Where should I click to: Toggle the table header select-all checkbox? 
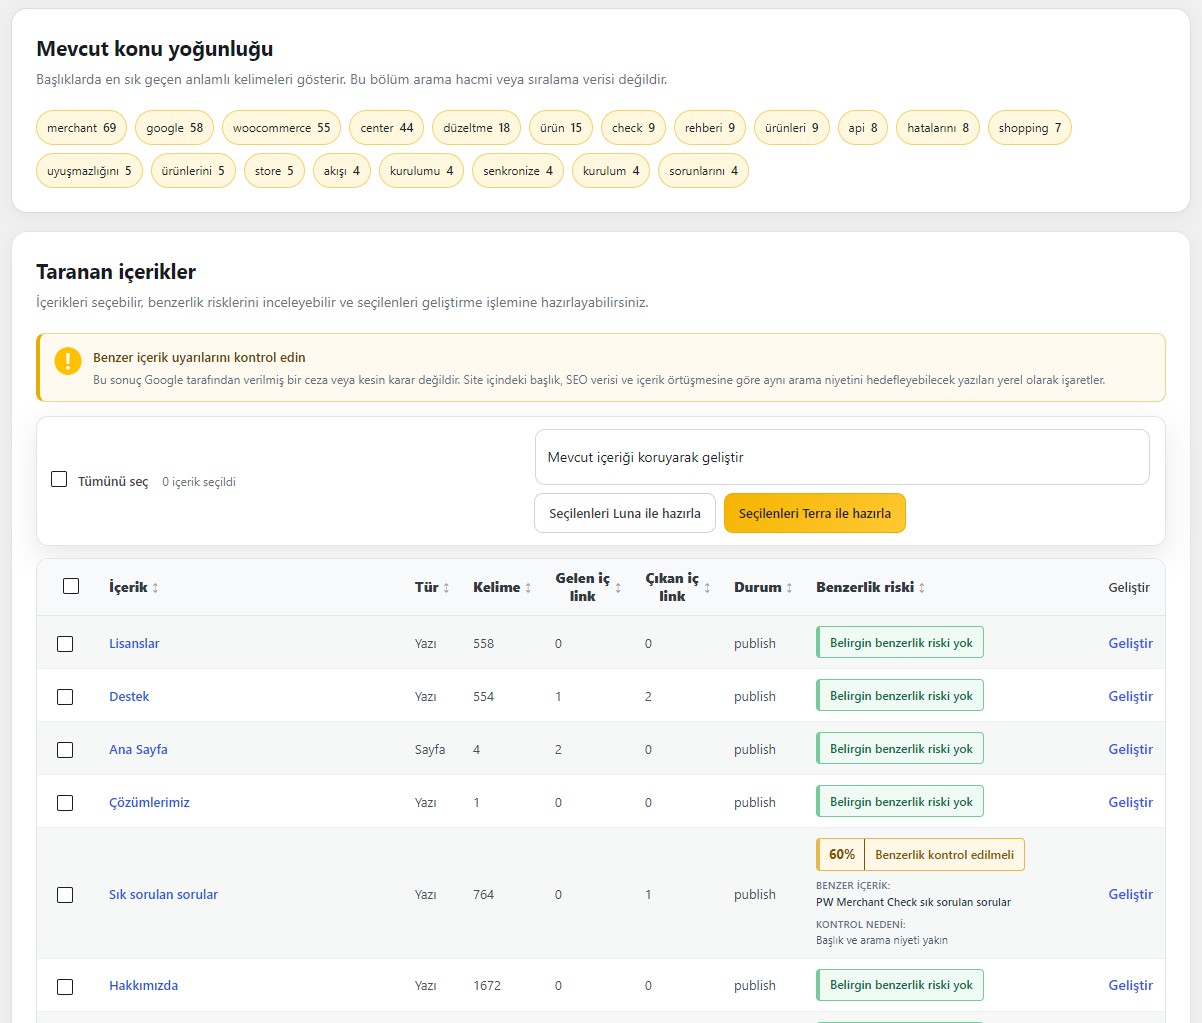[x=71, y=586]
